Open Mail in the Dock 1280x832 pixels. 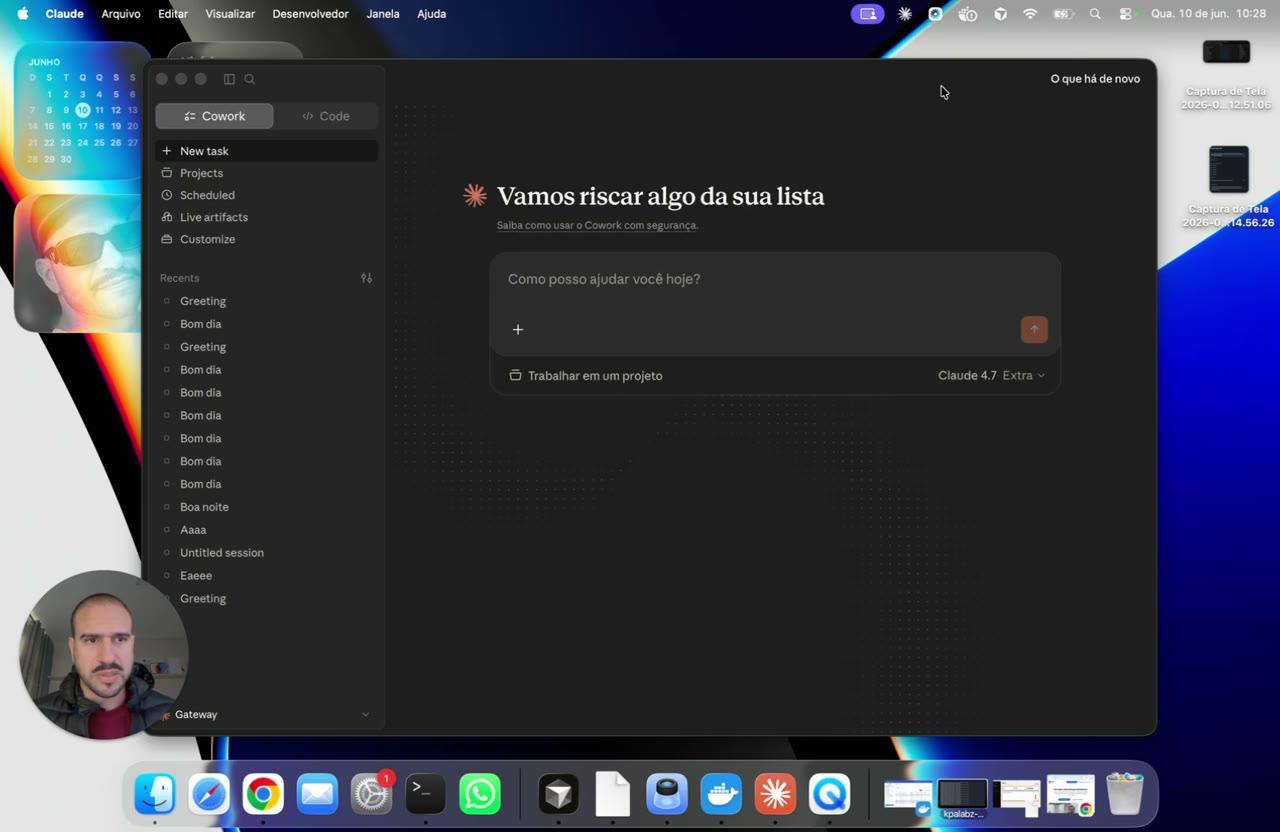point(317,795)
